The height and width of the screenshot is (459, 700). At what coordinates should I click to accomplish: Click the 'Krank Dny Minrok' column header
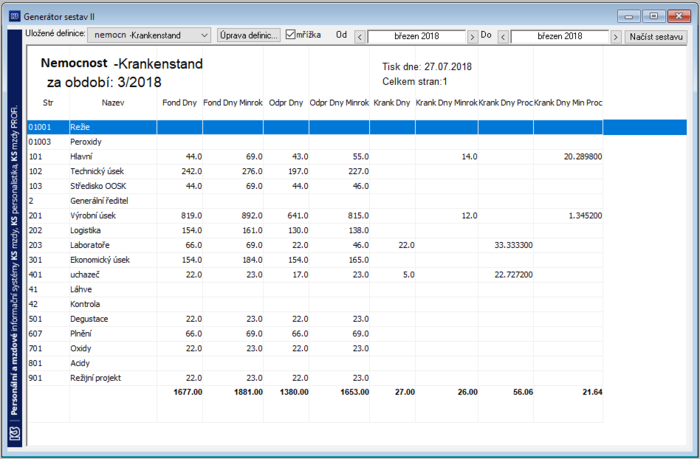tap(446, 103)
